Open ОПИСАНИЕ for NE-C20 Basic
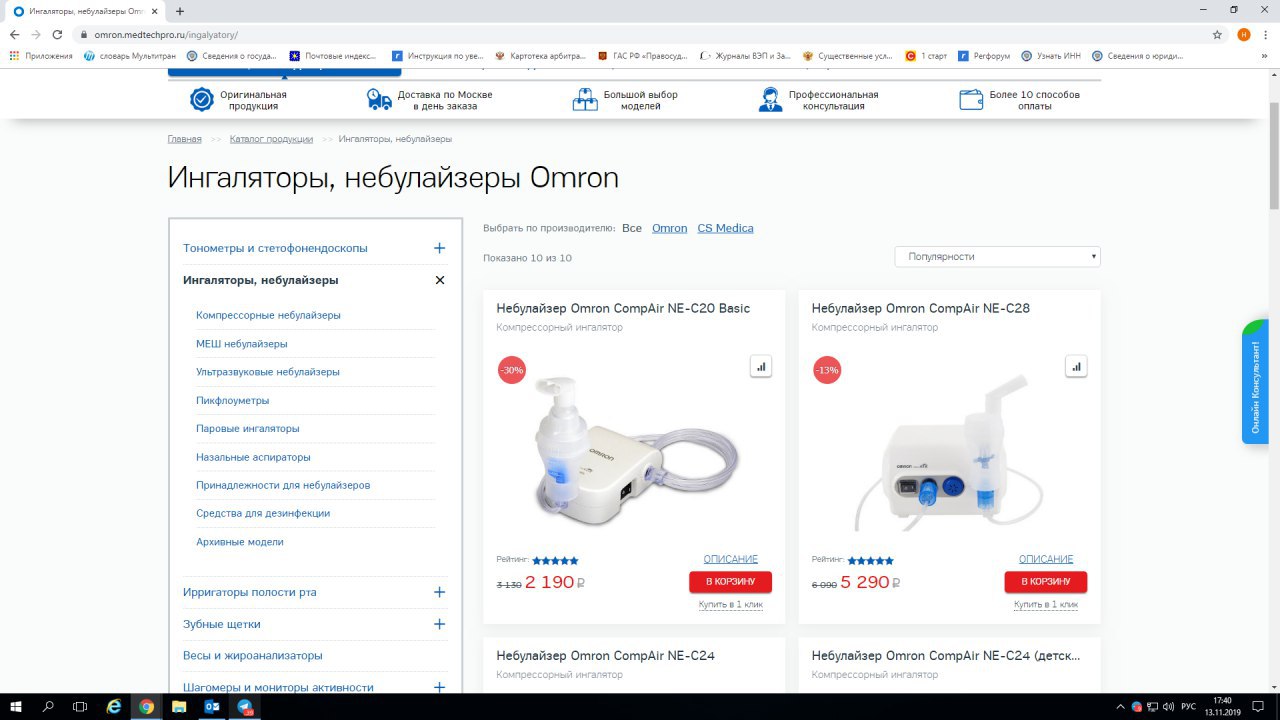Screen dimensions: 1280x720 click(731, 559)
